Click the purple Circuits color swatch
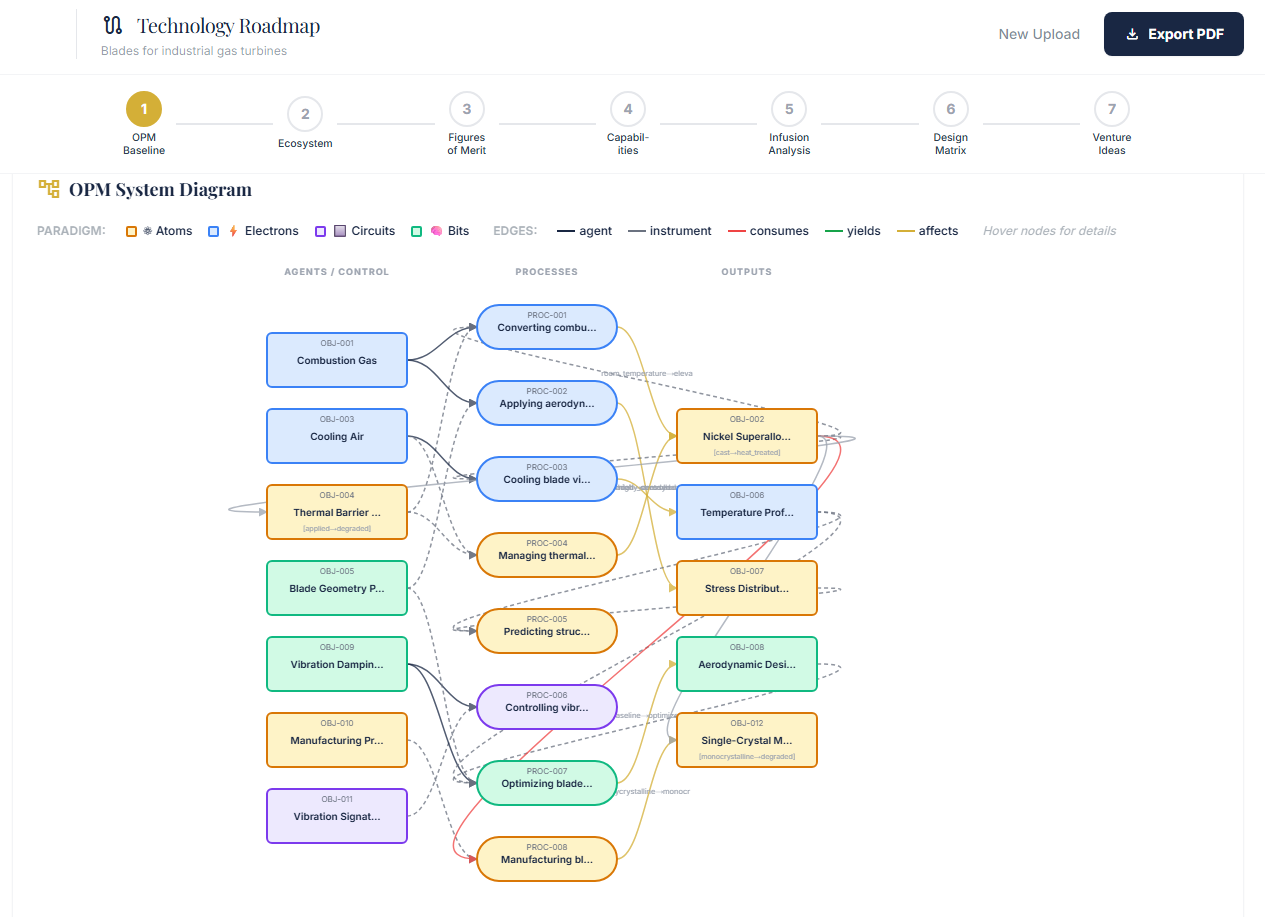 [320, 231]
